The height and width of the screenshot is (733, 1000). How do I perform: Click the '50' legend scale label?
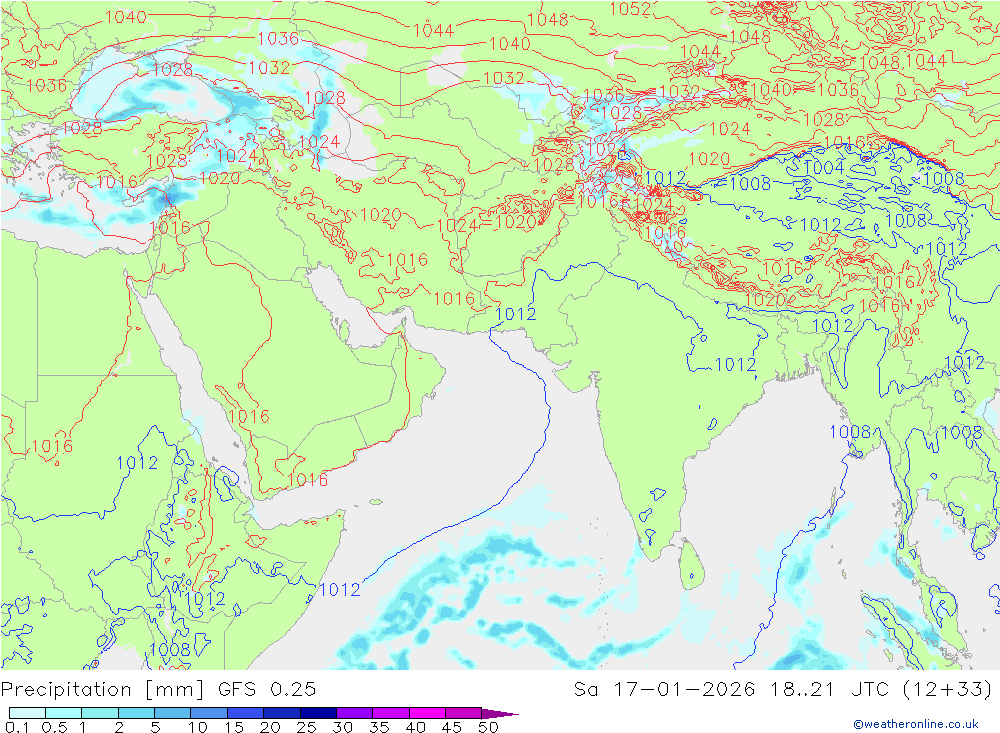click(488, 727)
